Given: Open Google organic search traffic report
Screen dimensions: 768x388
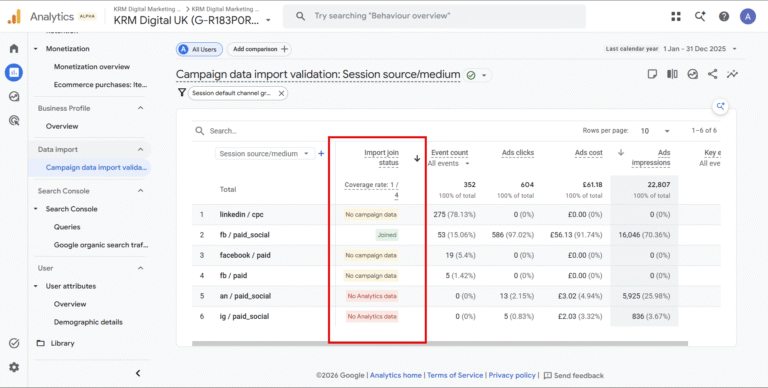Looking at the screenshot, I should click(x=101, y=245).
